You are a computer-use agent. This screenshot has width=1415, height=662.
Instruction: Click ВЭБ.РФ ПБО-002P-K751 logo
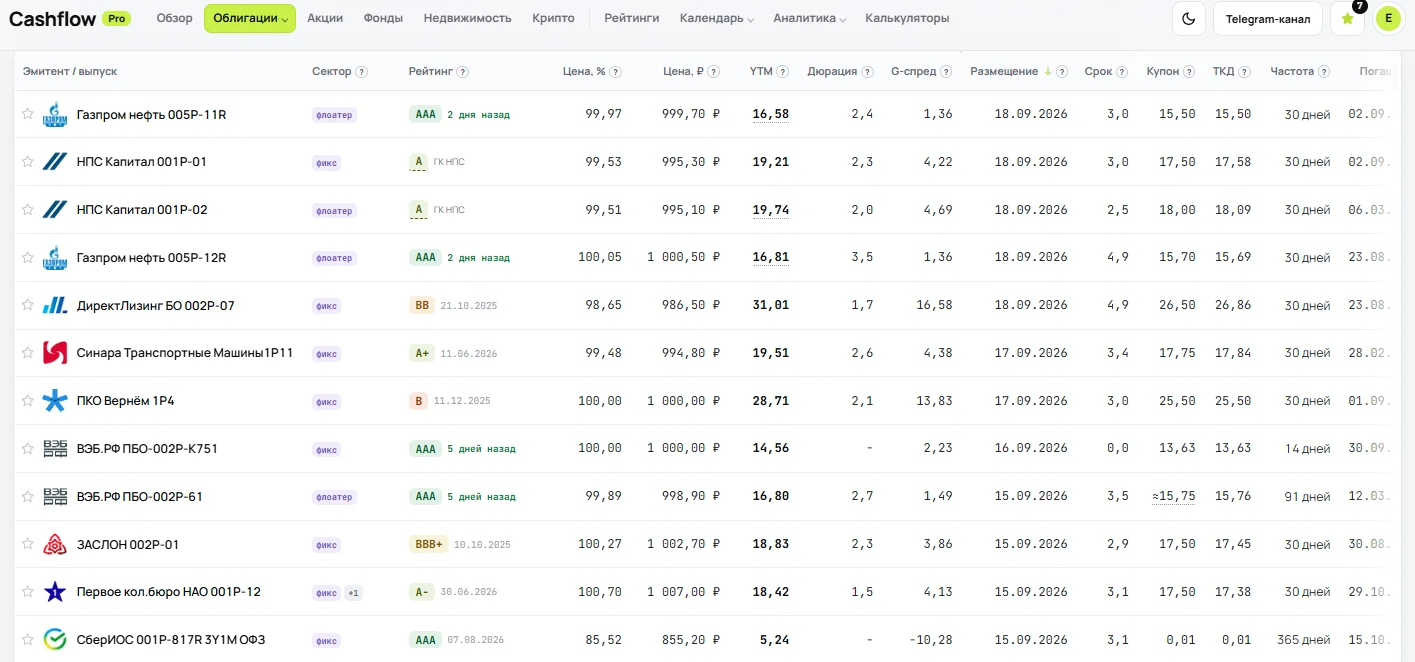click(x=55, y=449)
